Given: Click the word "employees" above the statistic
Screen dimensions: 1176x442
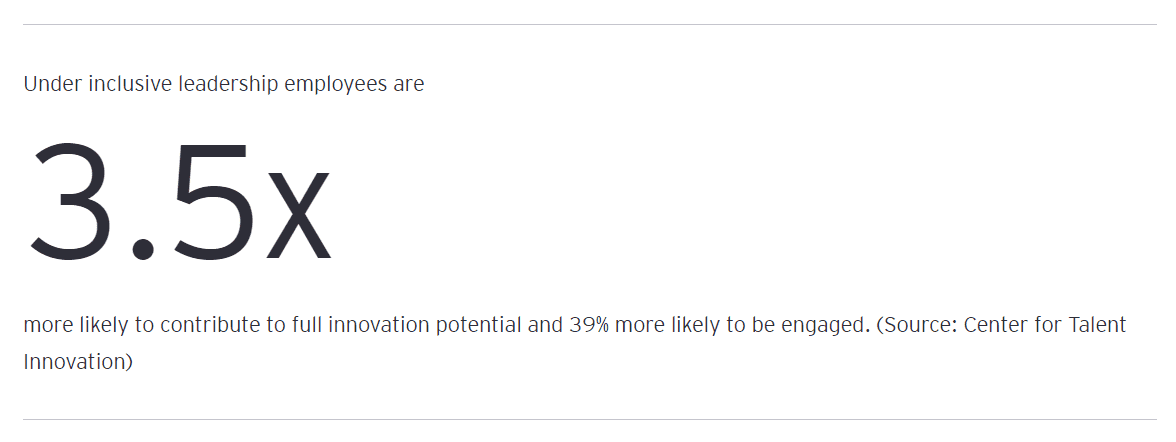Looking at the screenshot, I should pos(336,84).
